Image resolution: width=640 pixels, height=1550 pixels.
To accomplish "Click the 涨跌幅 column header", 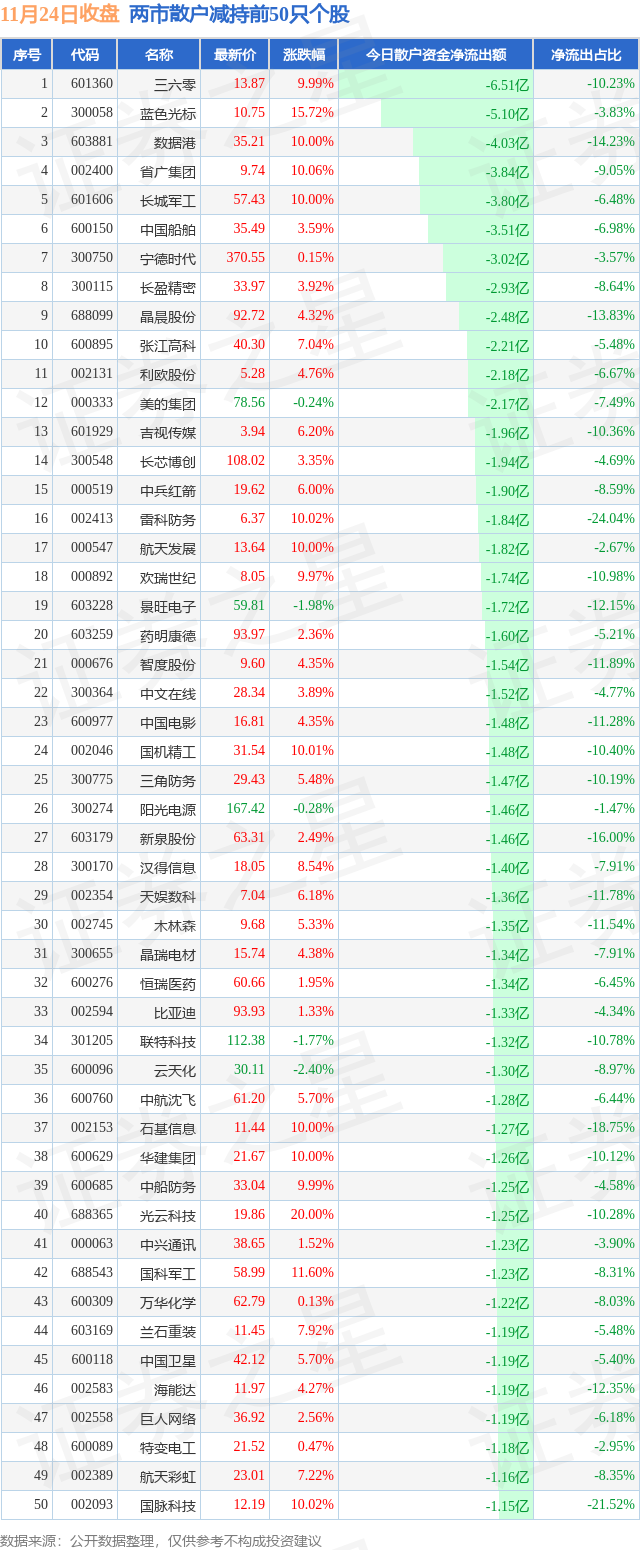I will point(303,55).
